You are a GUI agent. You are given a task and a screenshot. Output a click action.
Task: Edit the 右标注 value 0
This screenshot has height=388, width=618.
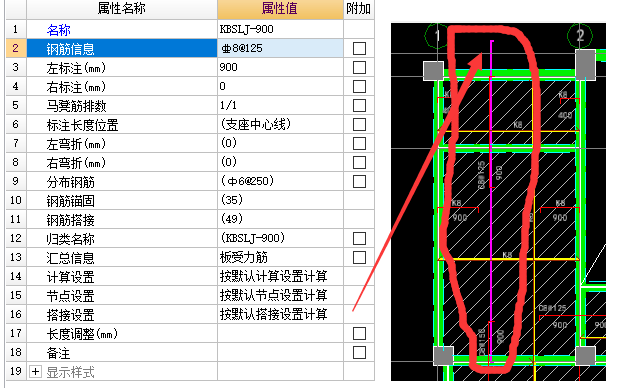[x=280, y=86]
